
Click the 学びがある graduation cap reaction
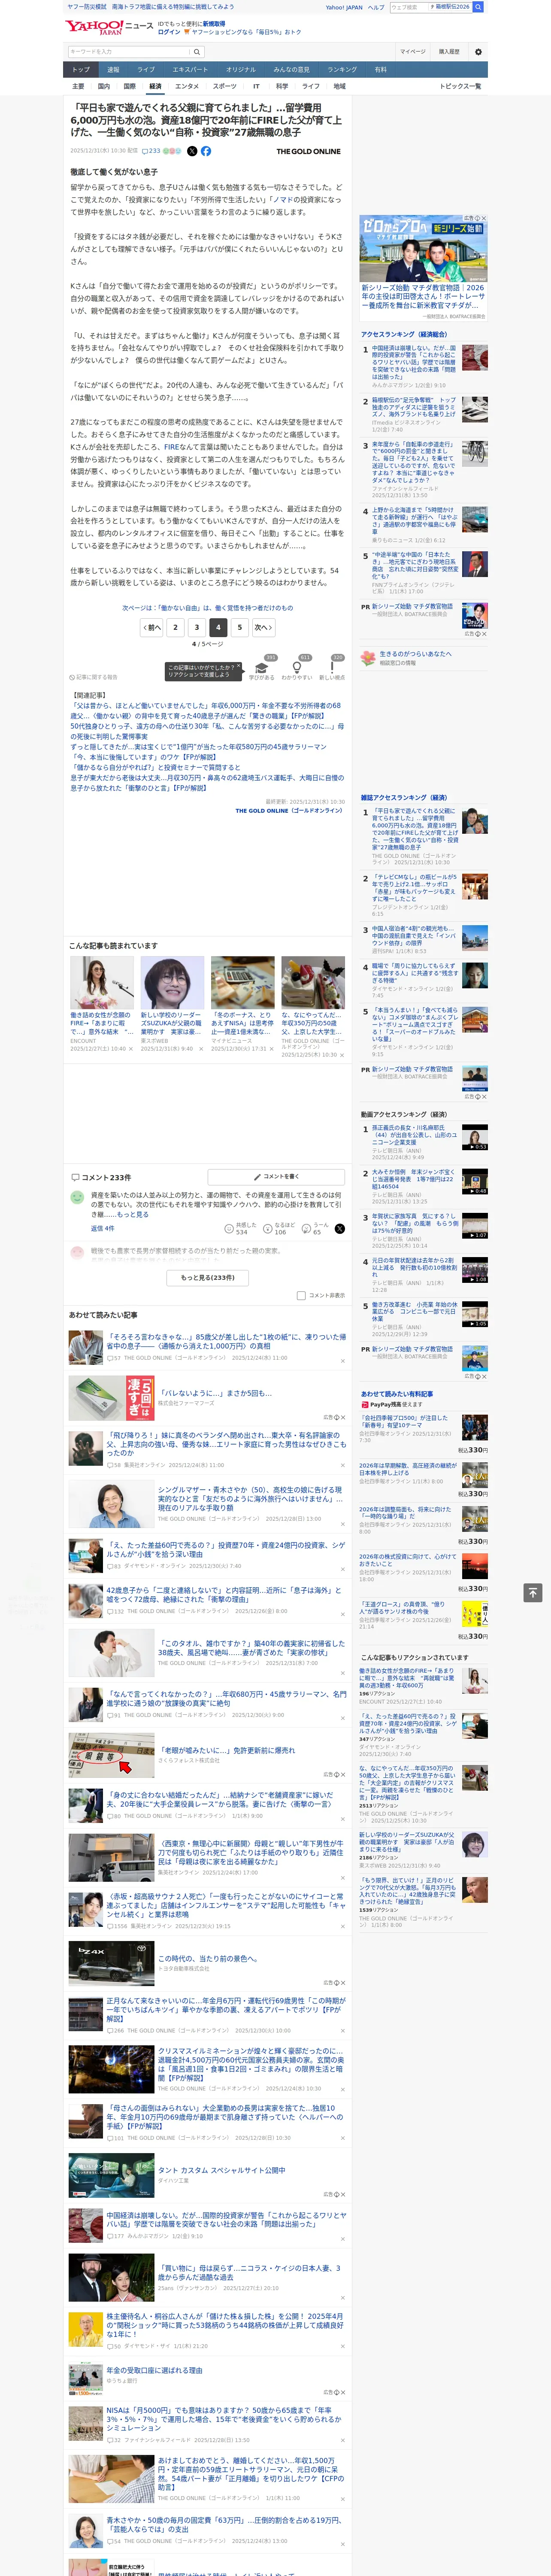[262, 670]
